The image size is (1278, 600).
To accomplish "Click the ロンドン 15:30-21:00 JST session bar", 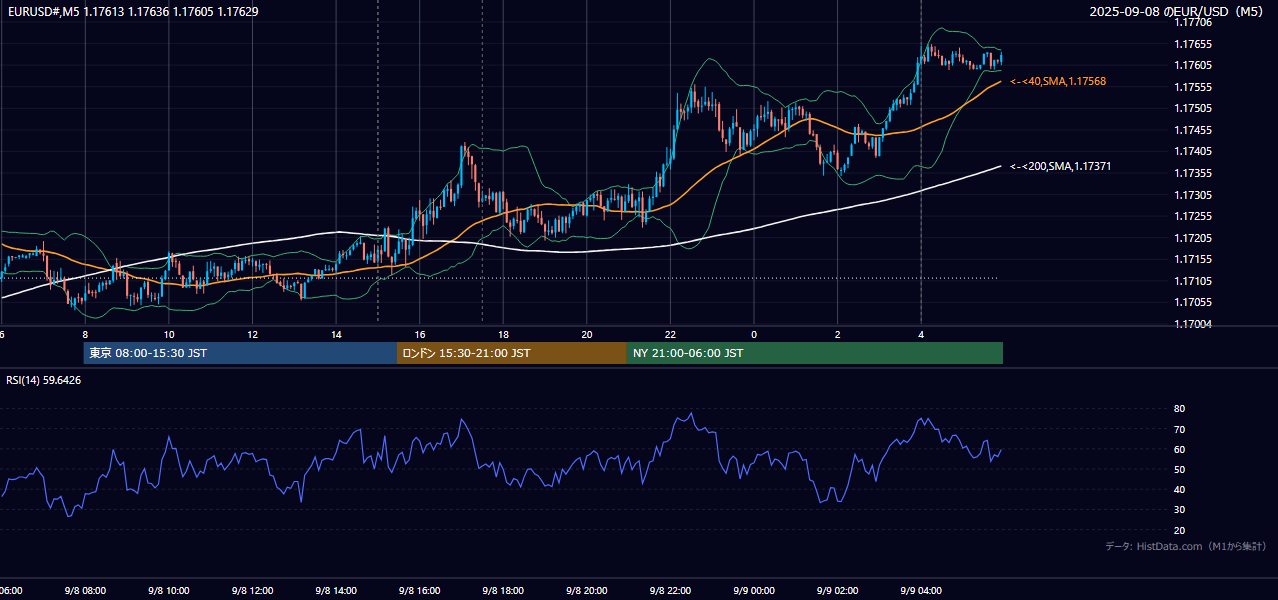I will coord(512,353).
